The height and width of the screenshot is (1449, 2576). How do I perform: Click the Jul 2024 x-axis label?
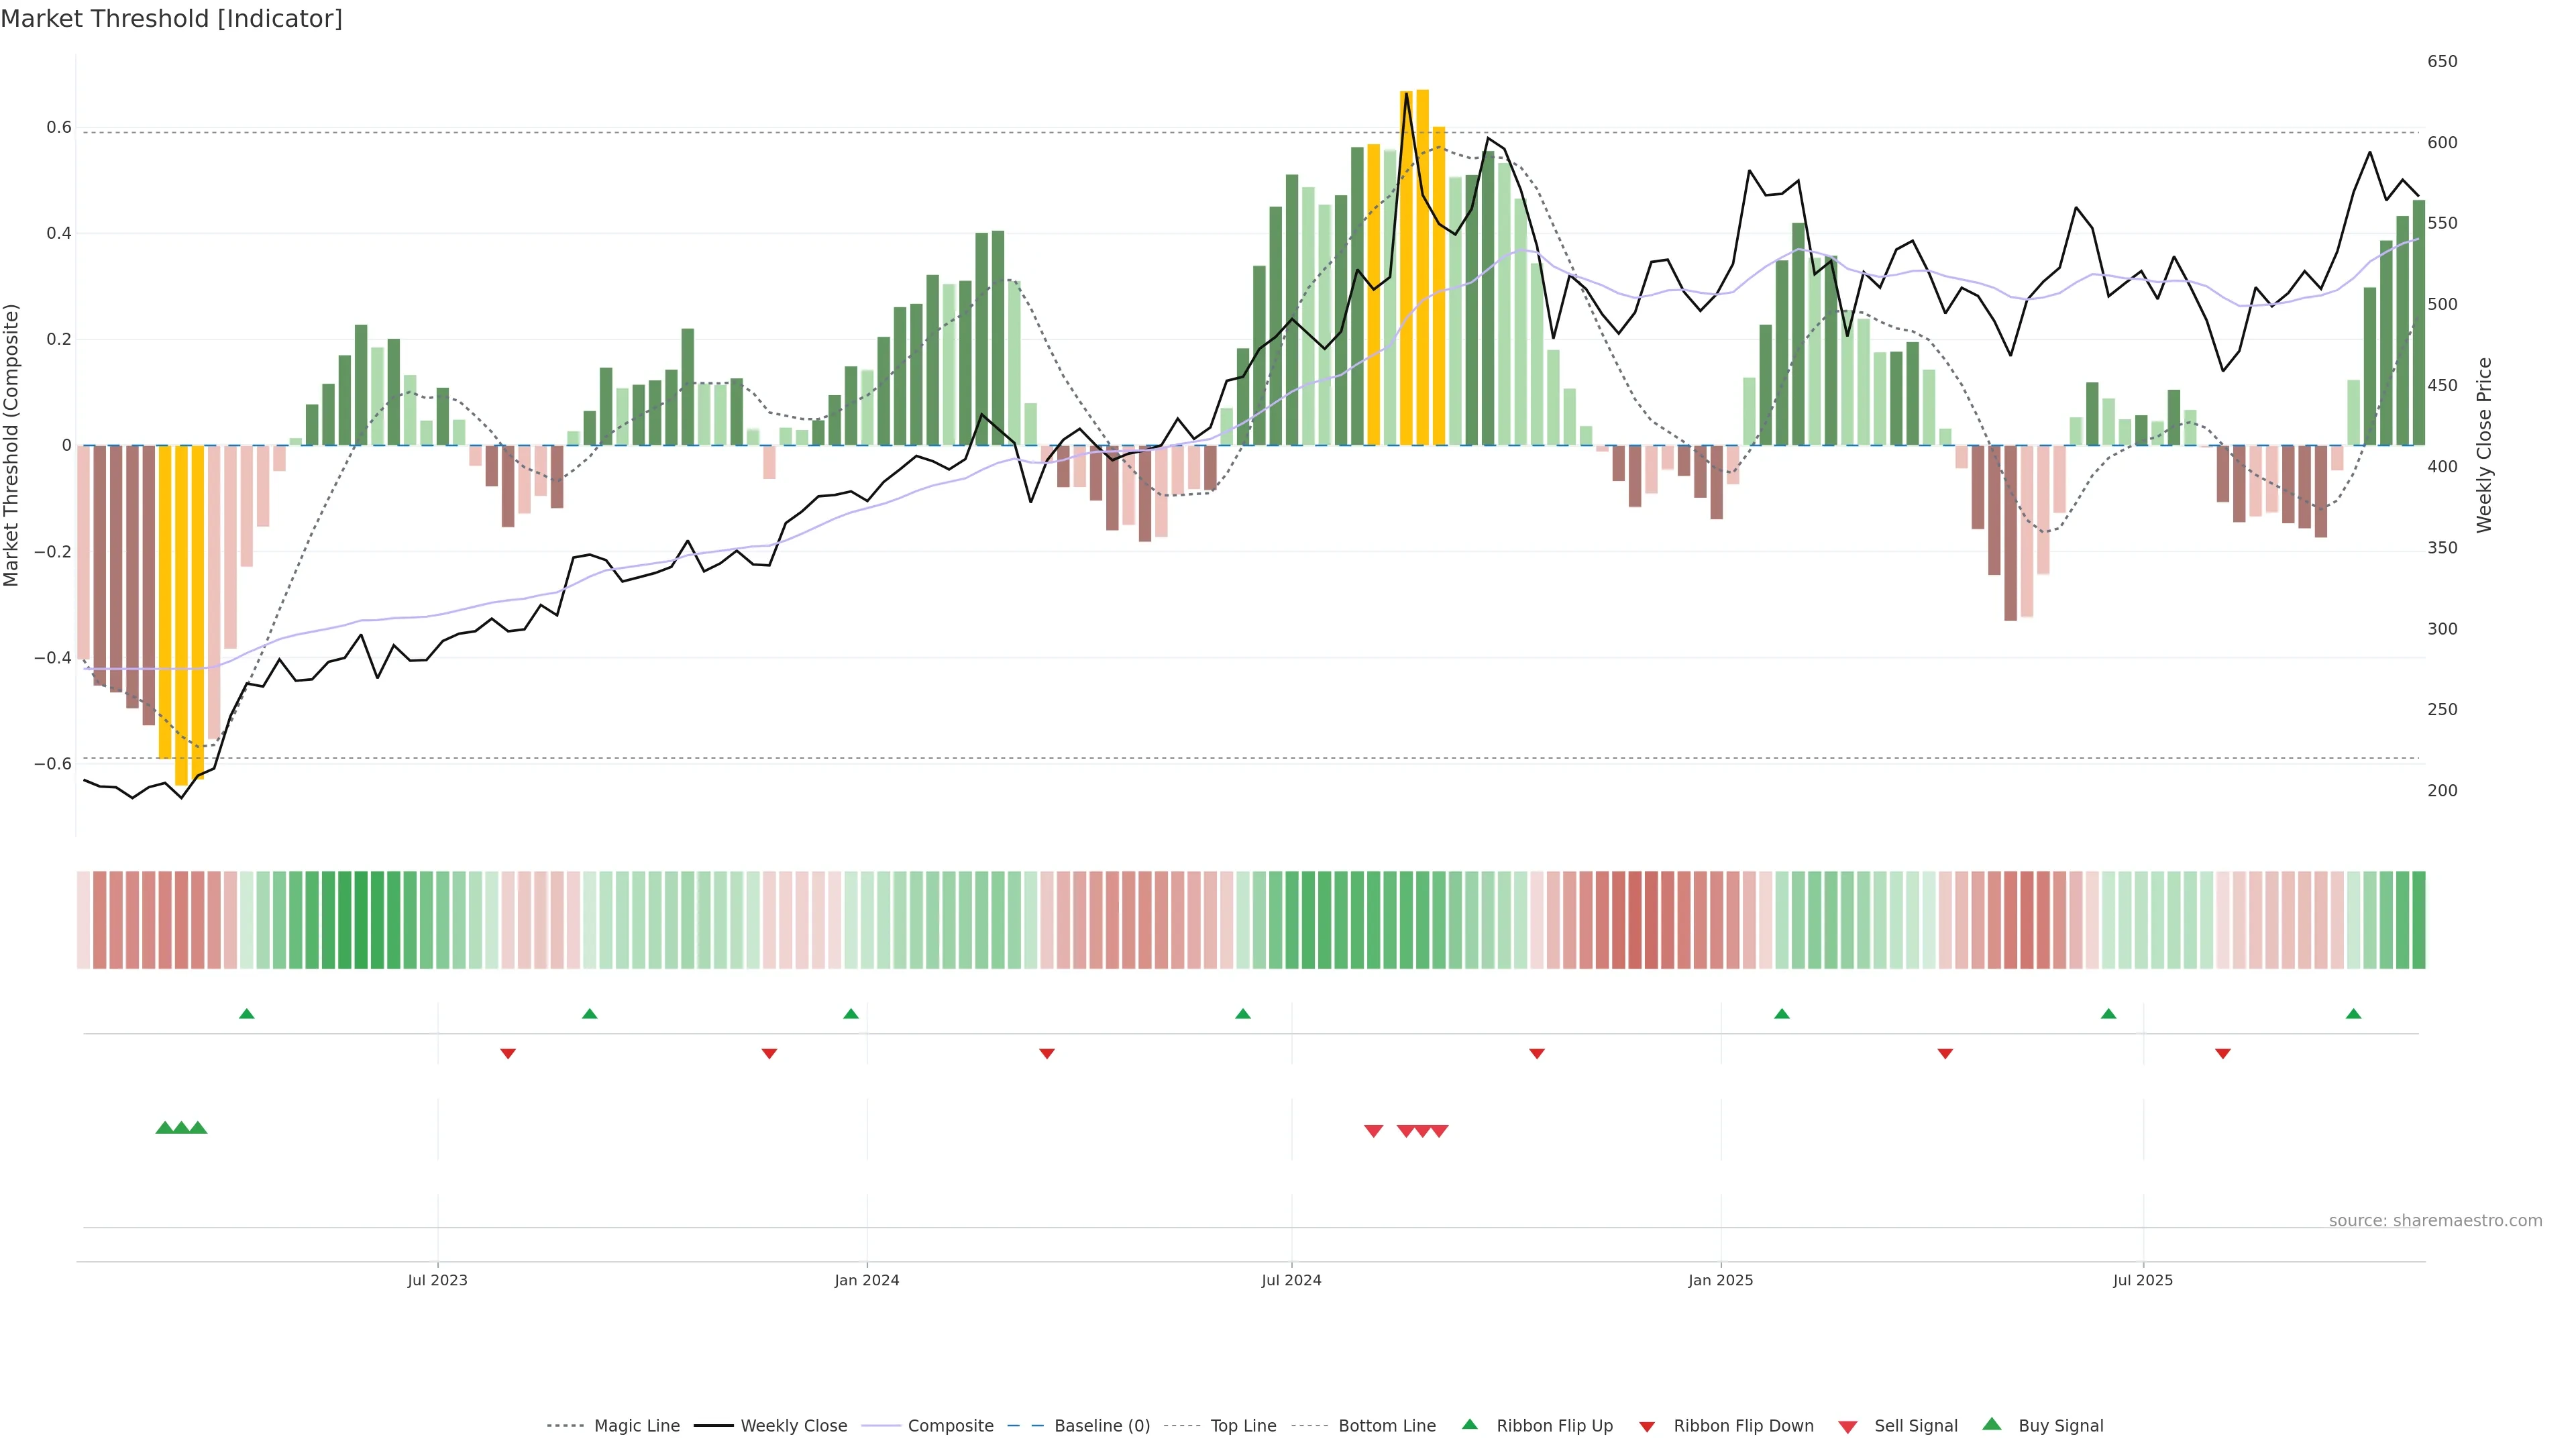pyautogui.click(x=1291, y=1280)
